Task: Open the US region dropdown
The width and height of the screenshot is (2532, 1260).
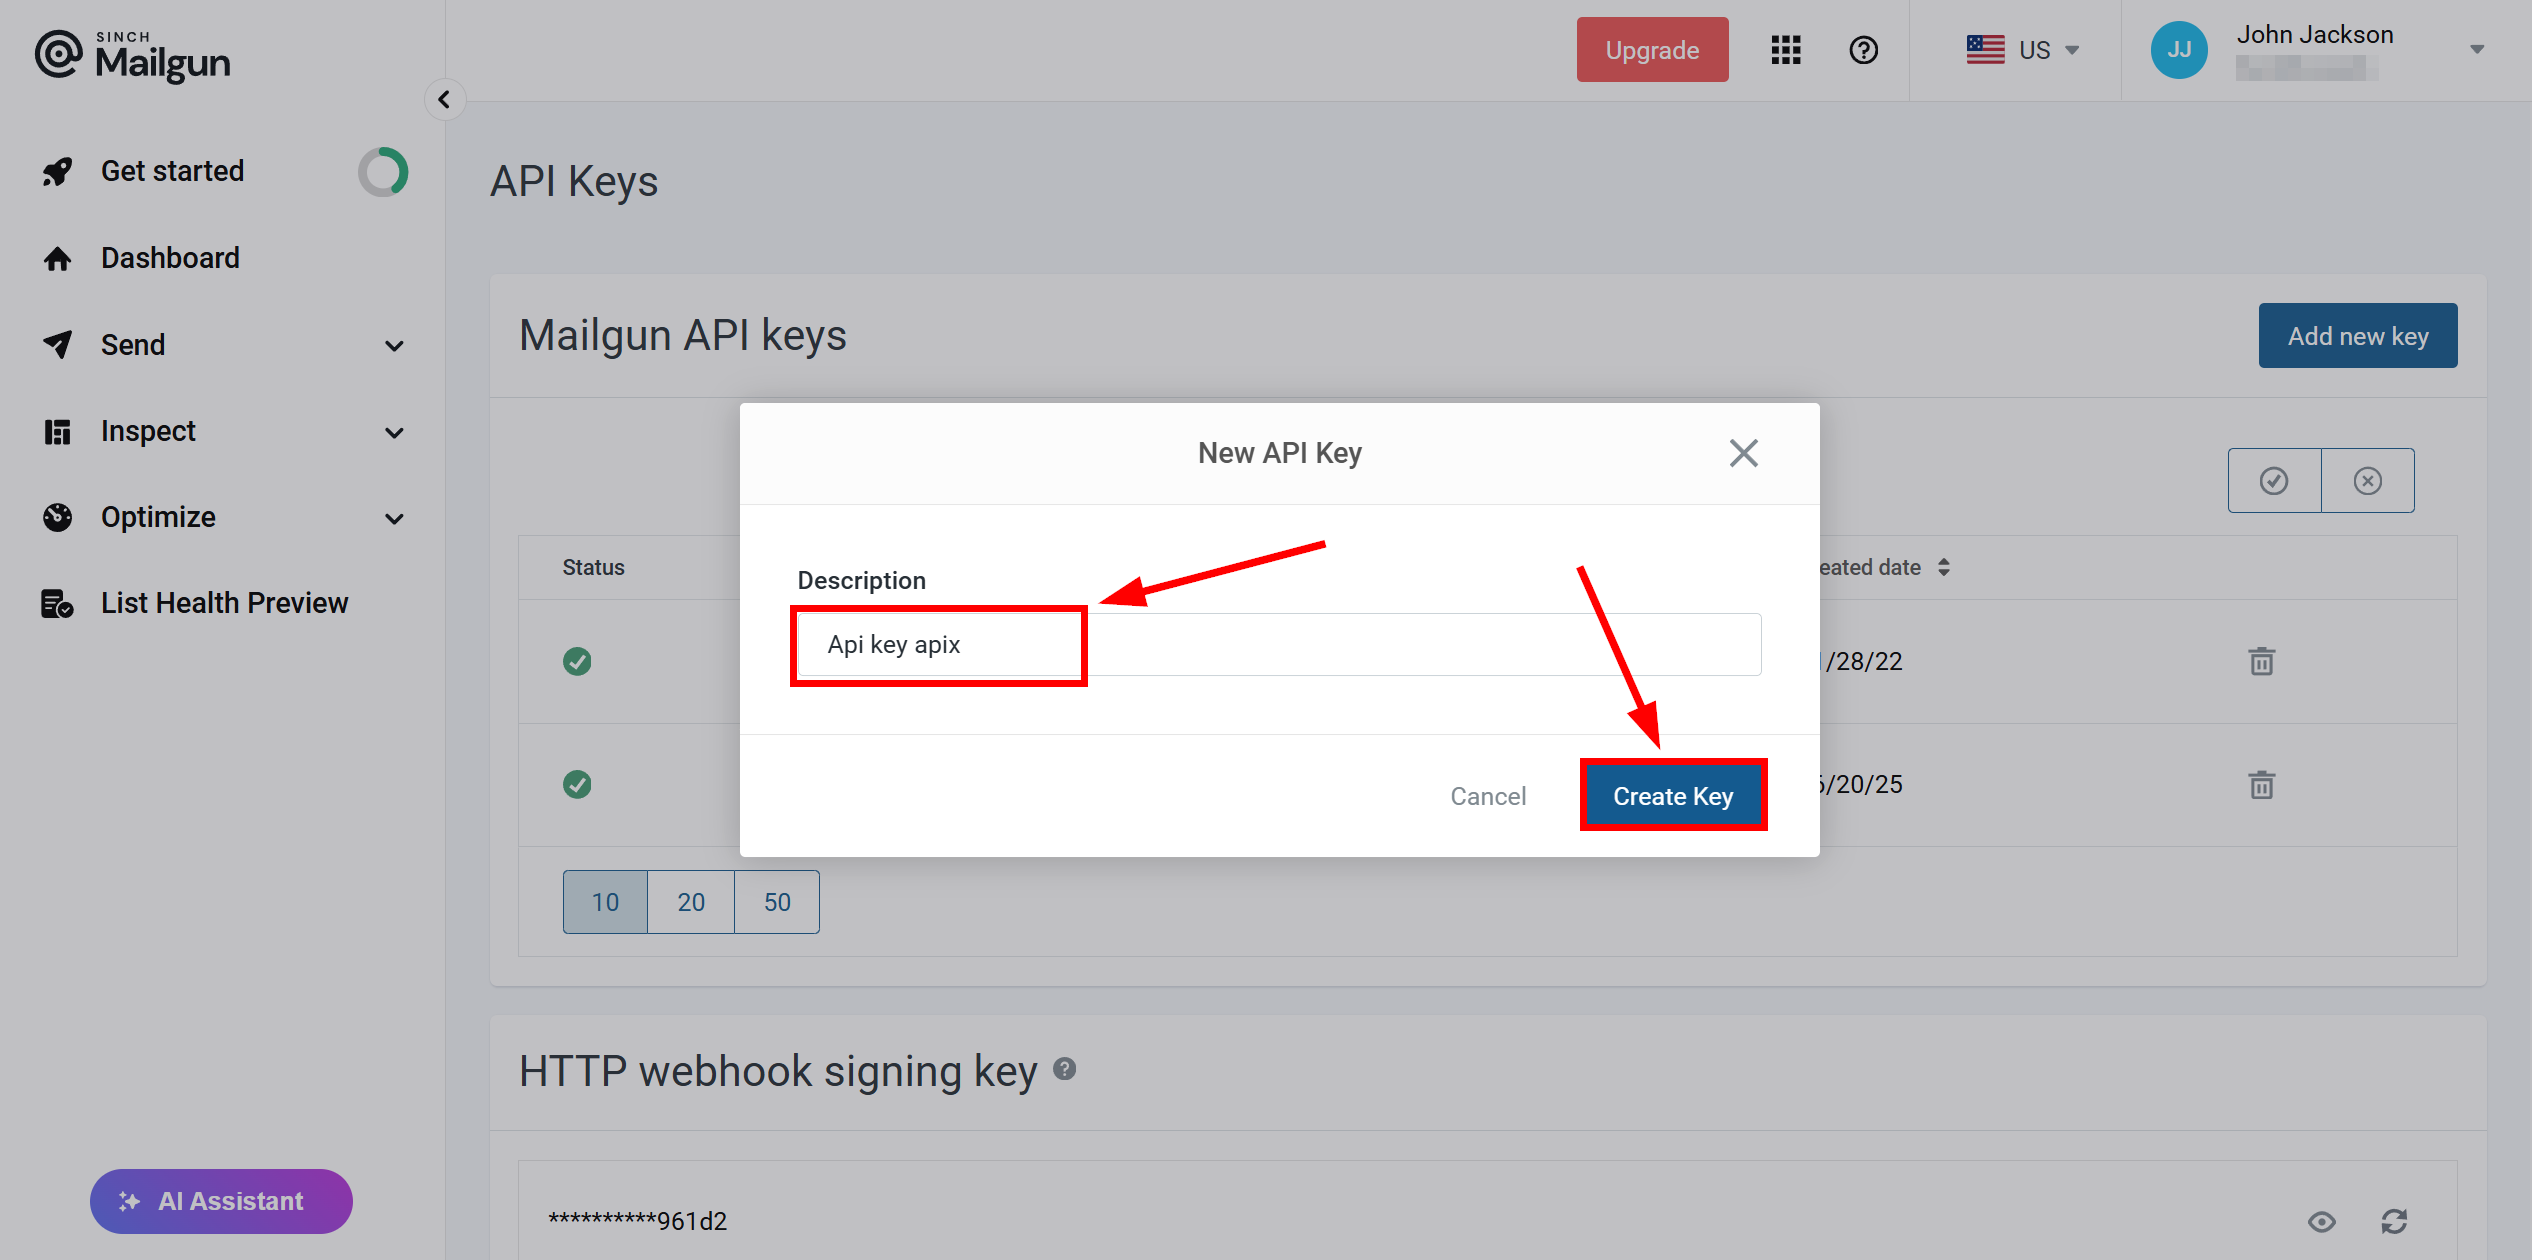Action: 2024,50
